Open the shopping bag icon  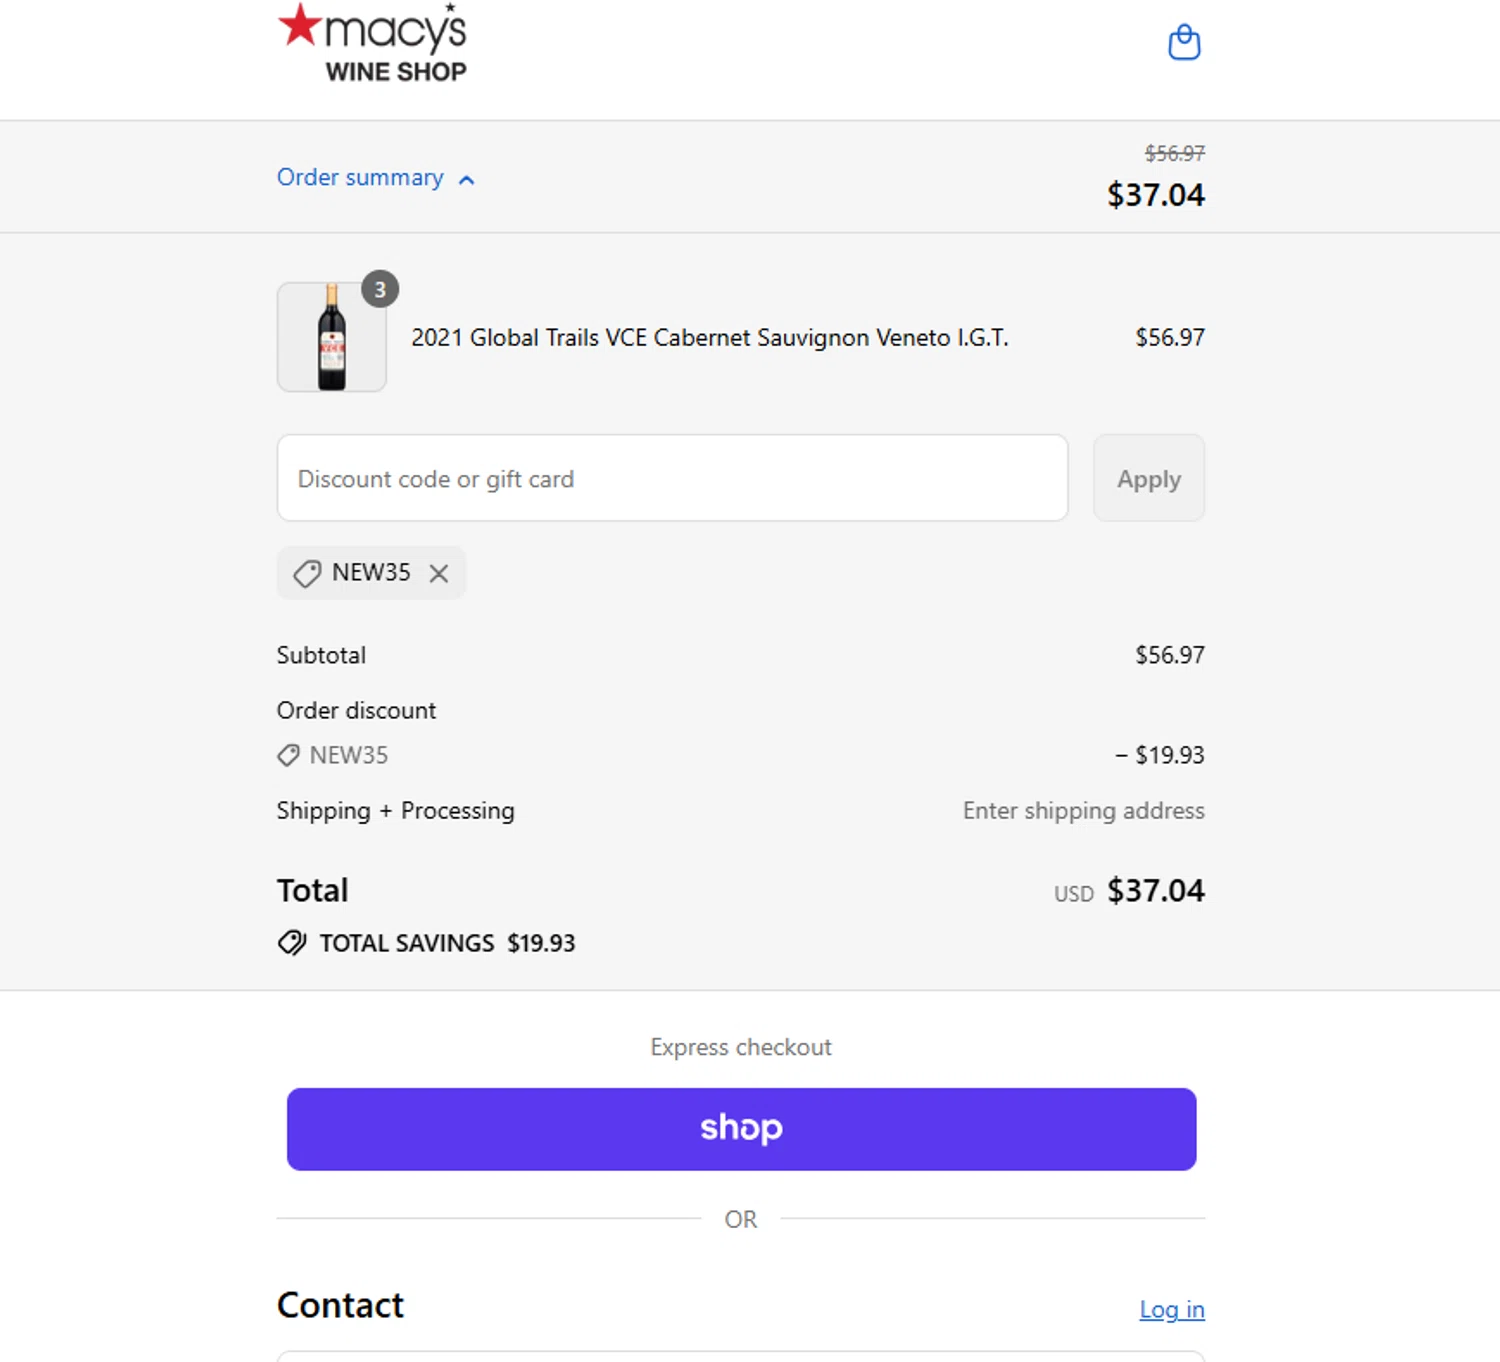click(1184, 43)
